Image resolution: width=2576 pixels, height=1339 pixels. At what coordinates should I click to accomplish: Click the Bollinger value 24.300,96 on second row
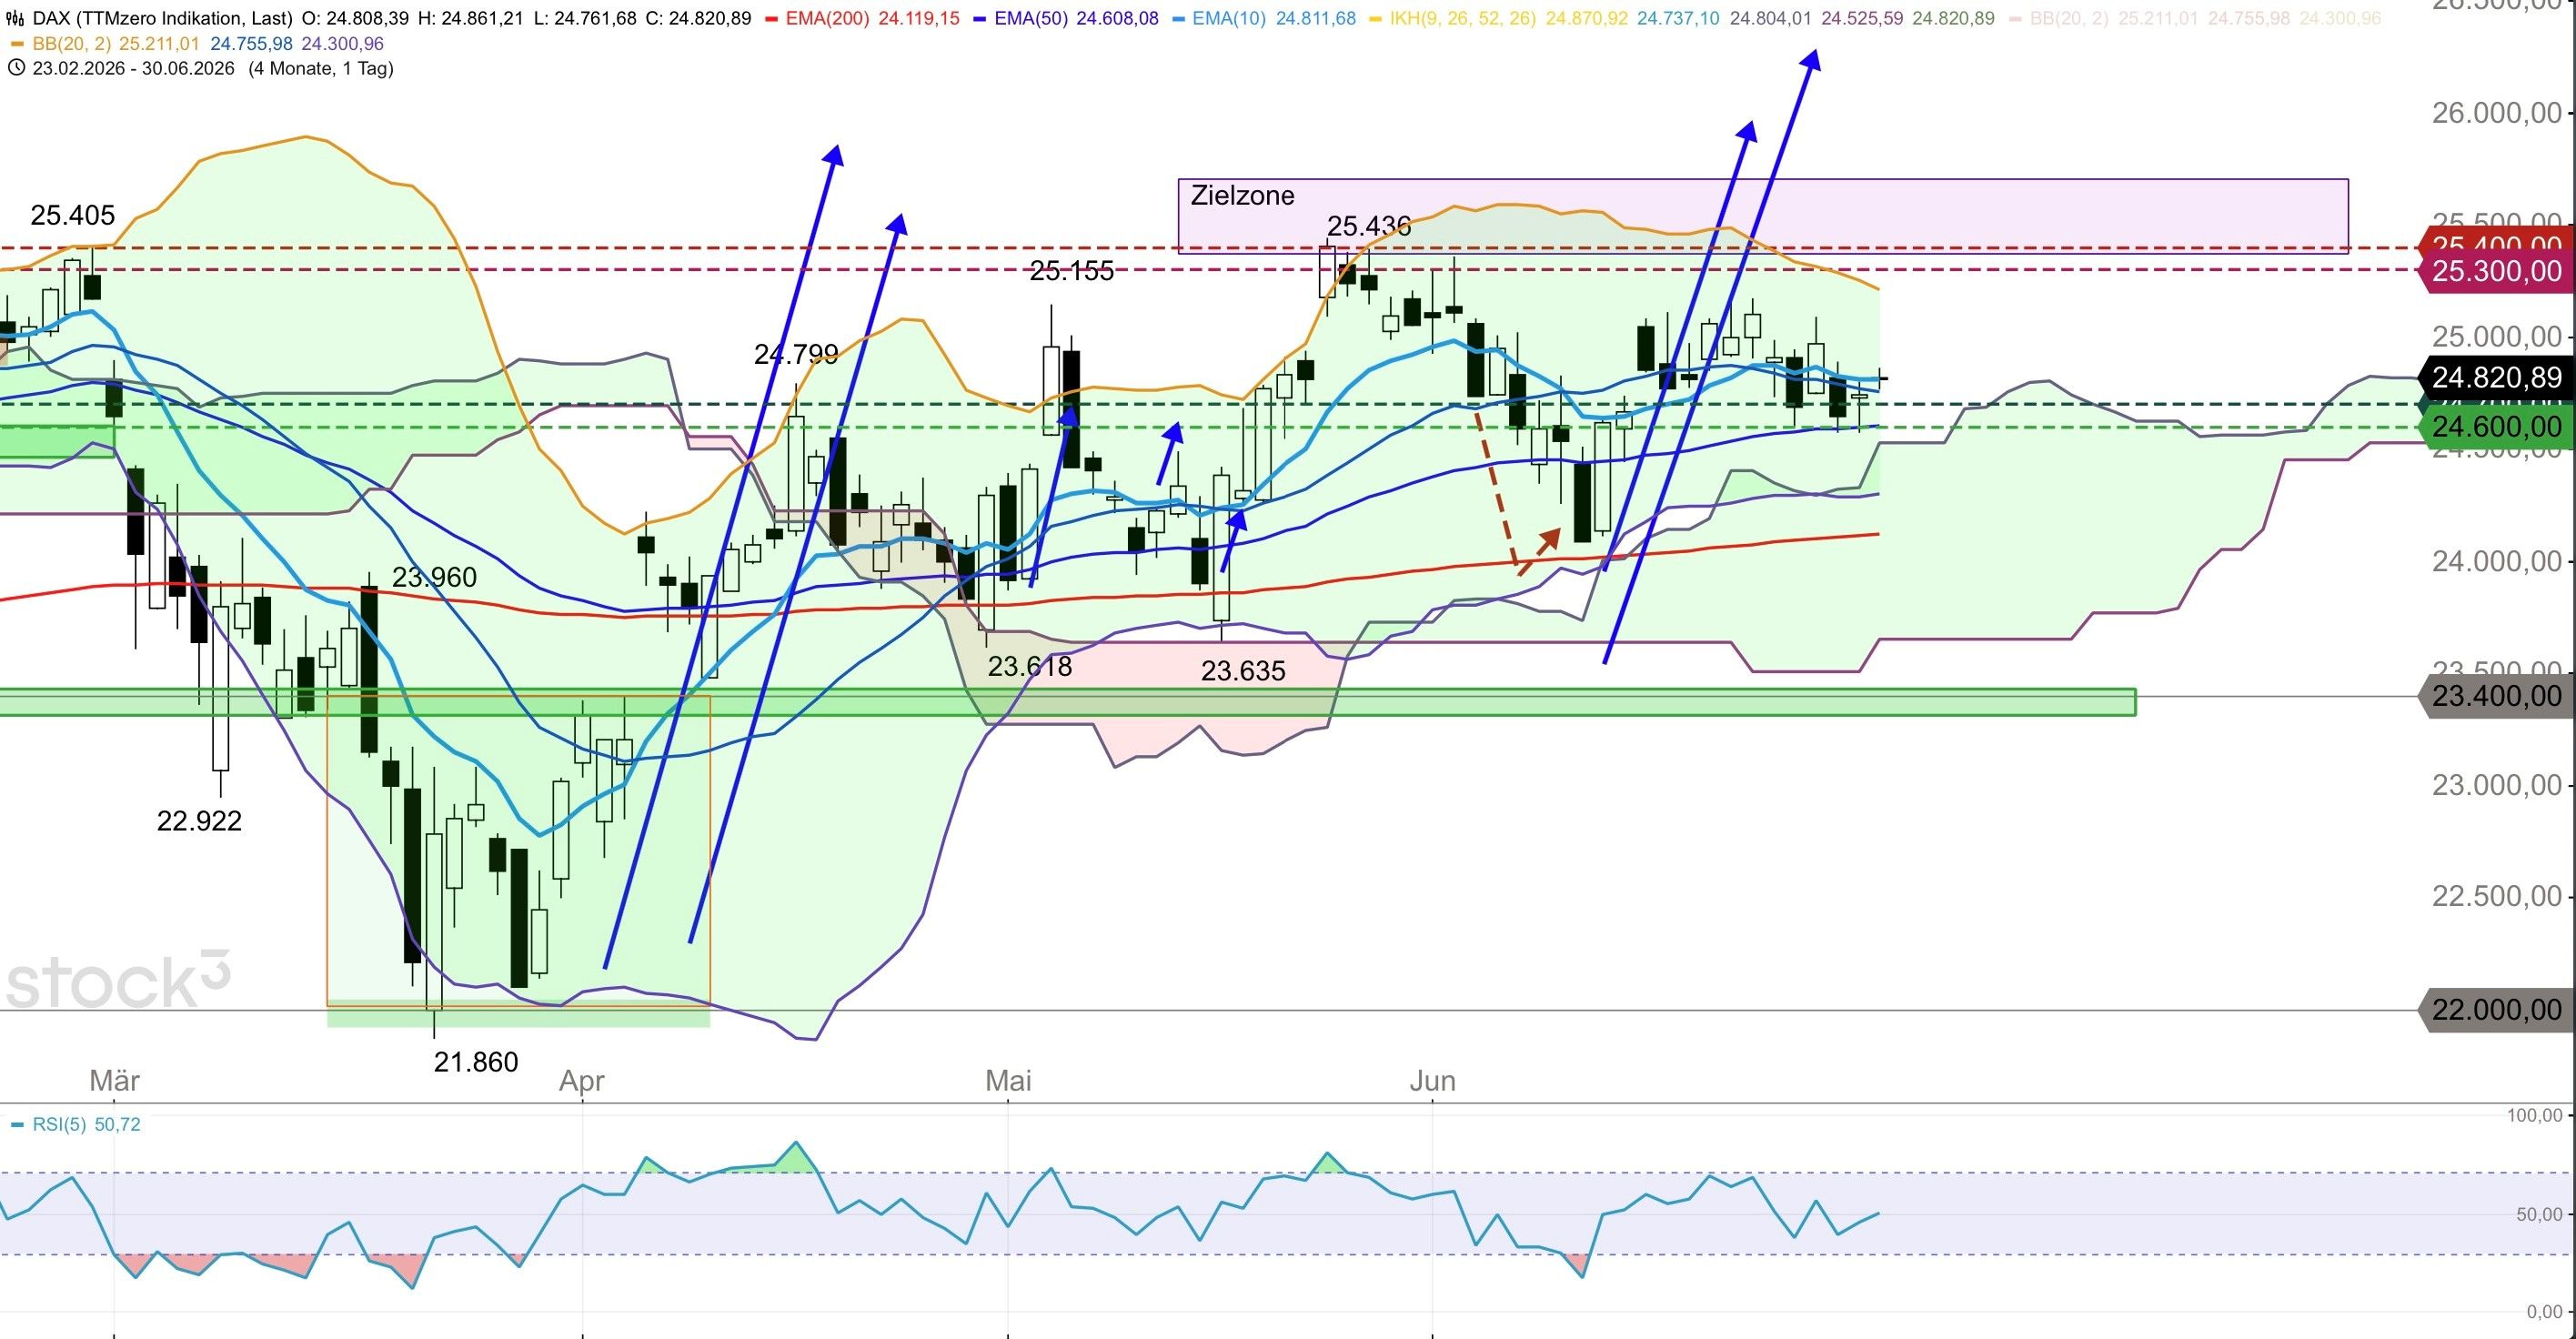pyautogui.click(x=342, y=44)
